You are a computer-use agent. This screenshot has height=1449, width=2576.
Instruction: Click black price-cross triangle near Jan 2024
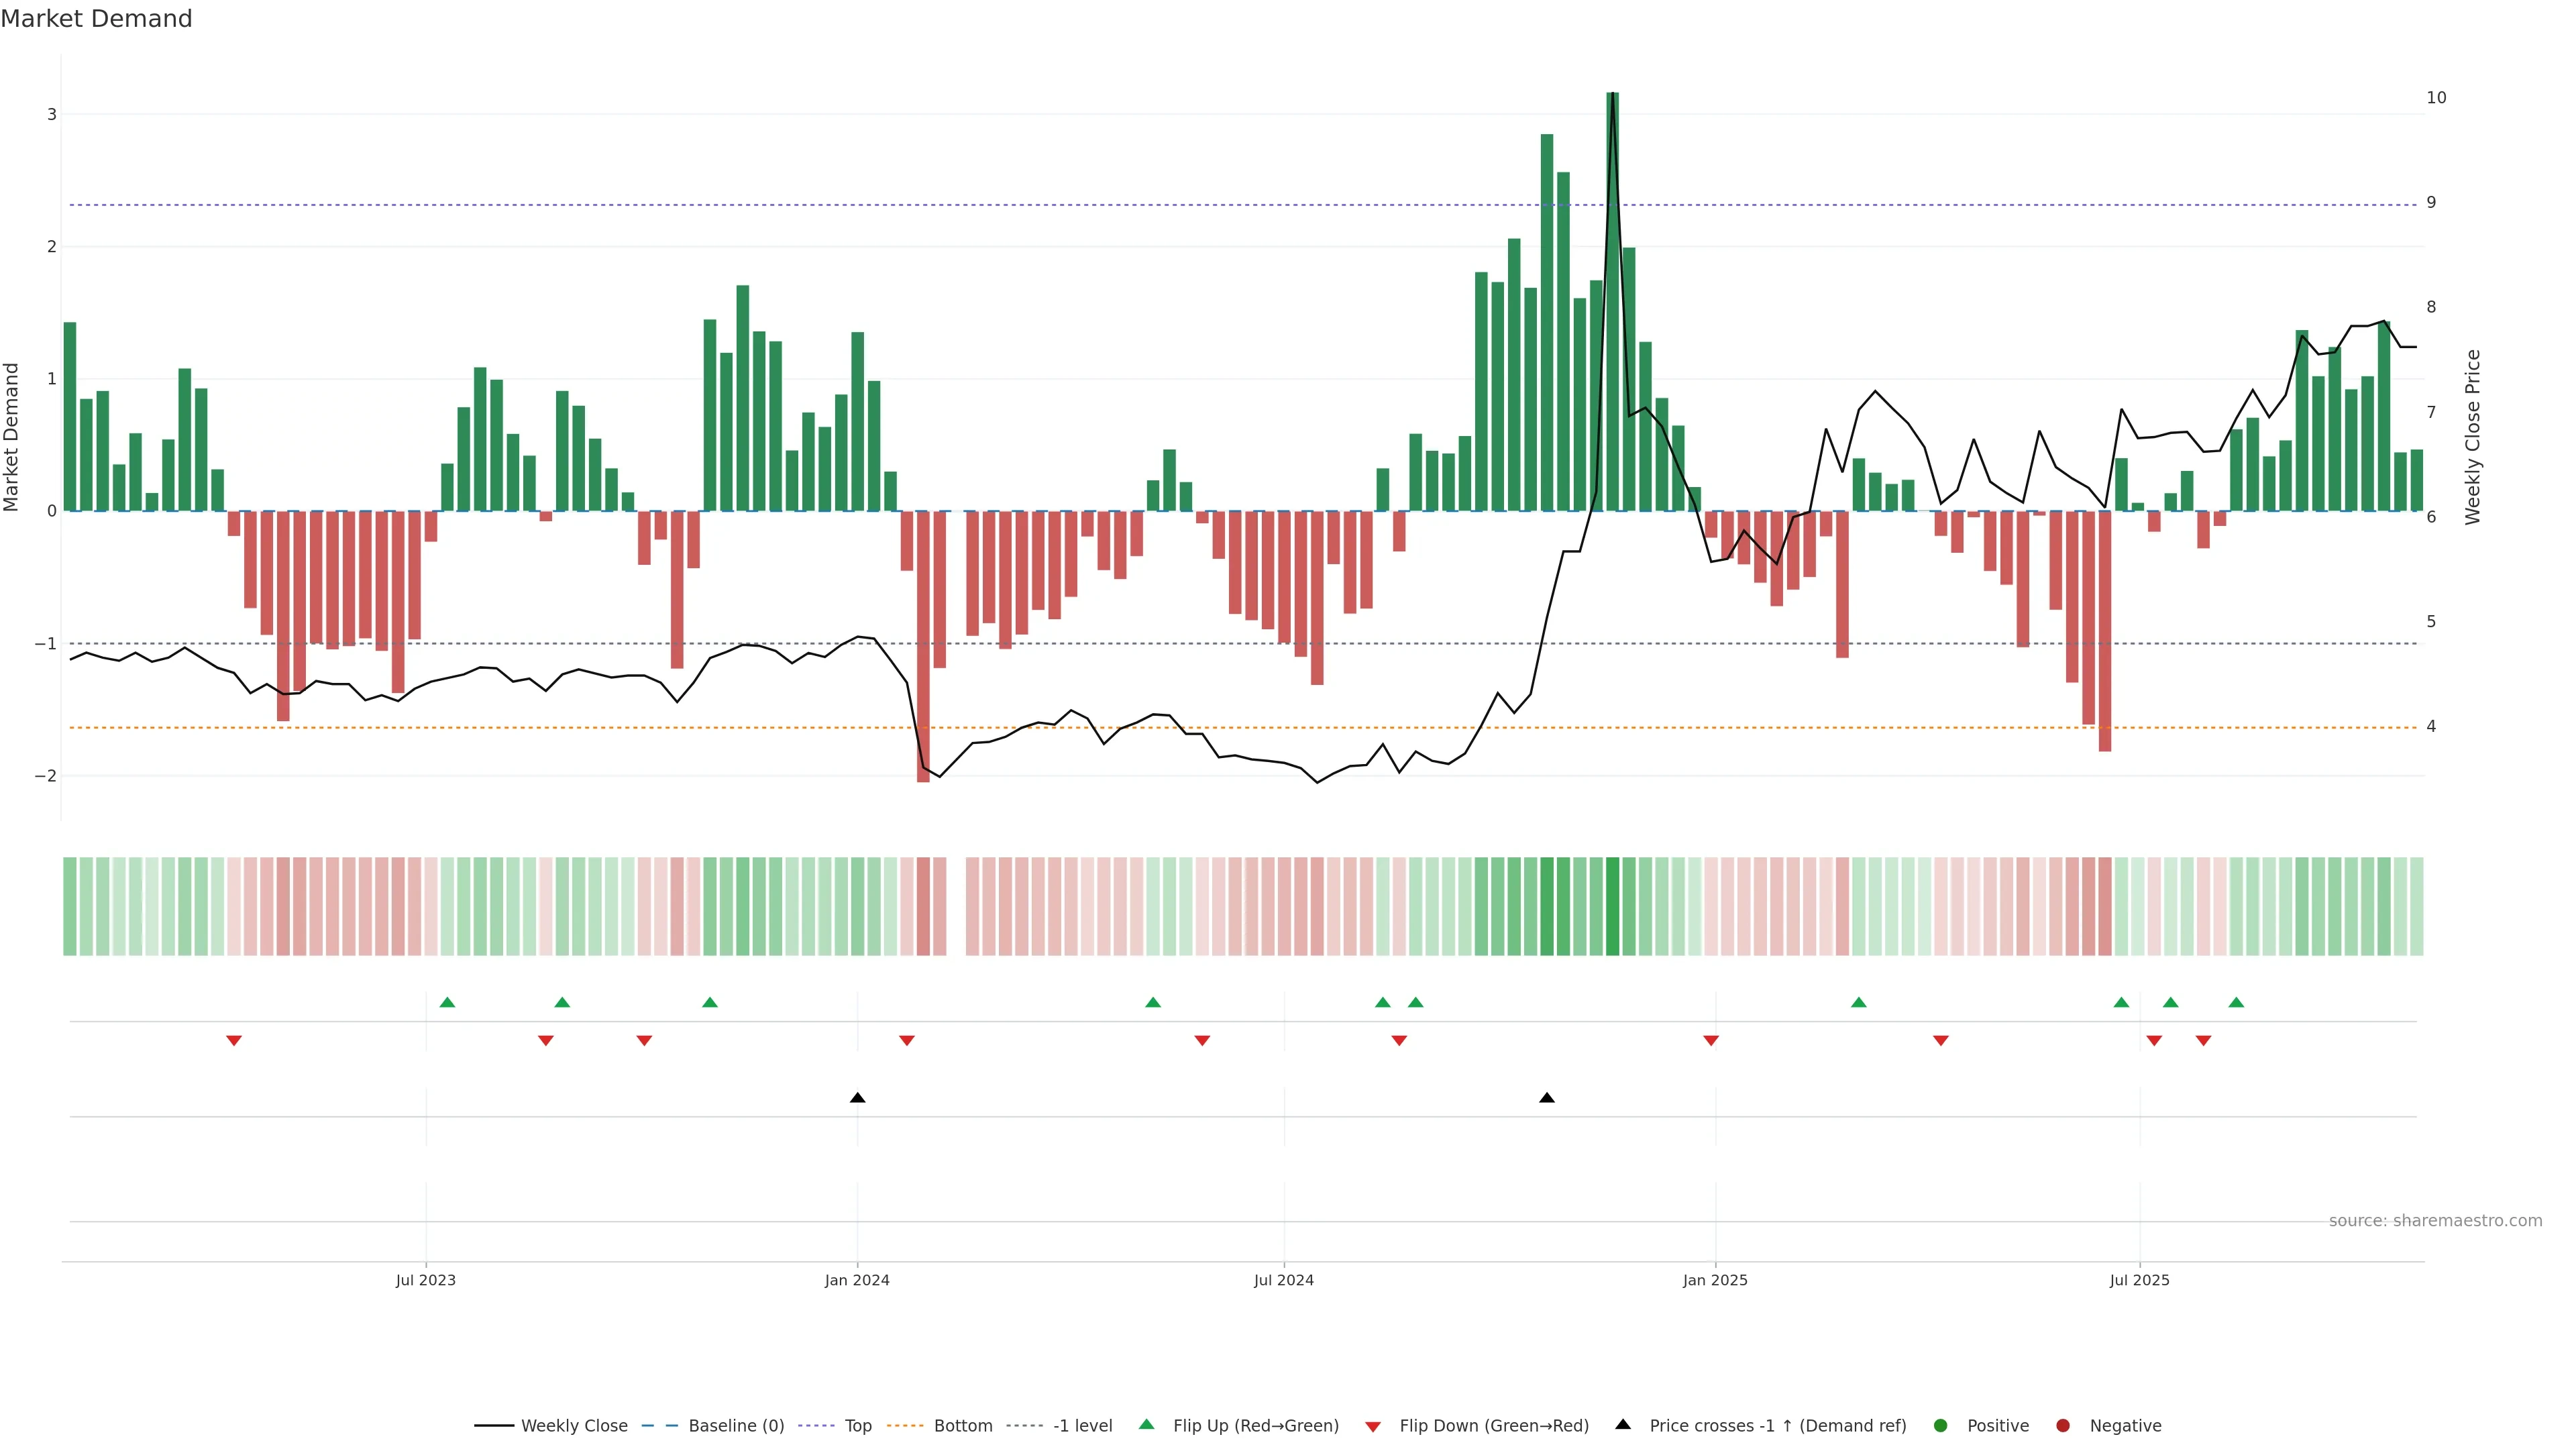point(857,1098)
